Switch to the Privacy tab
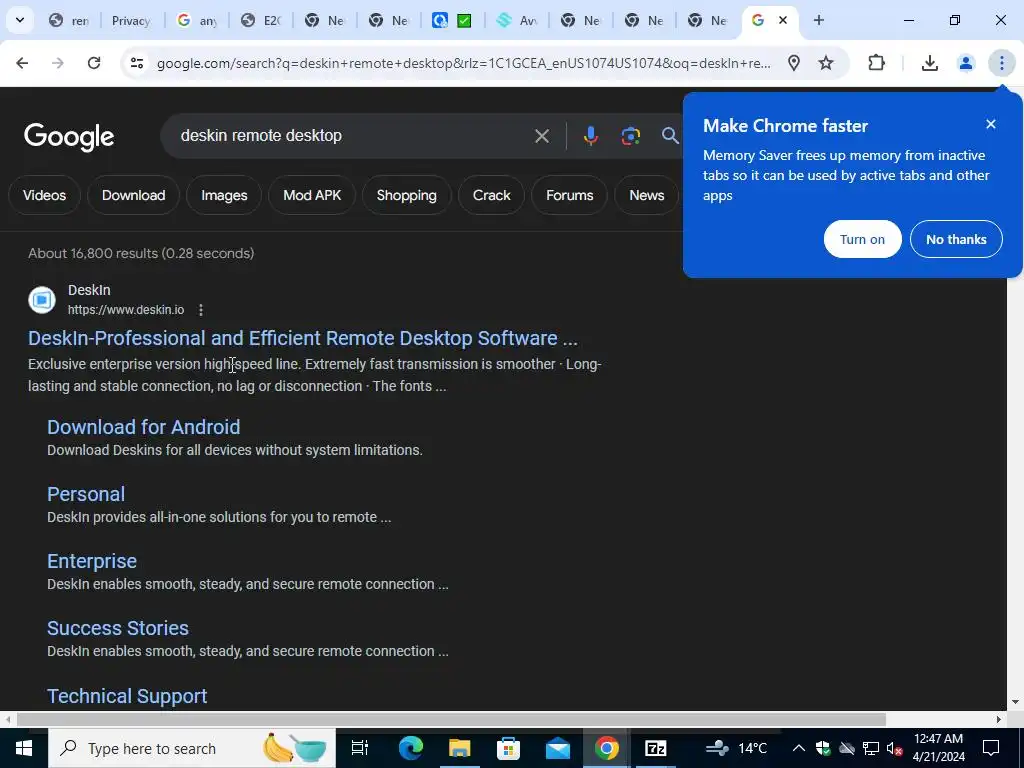Screen dimensions: 1024x768 tap(131, 21)
